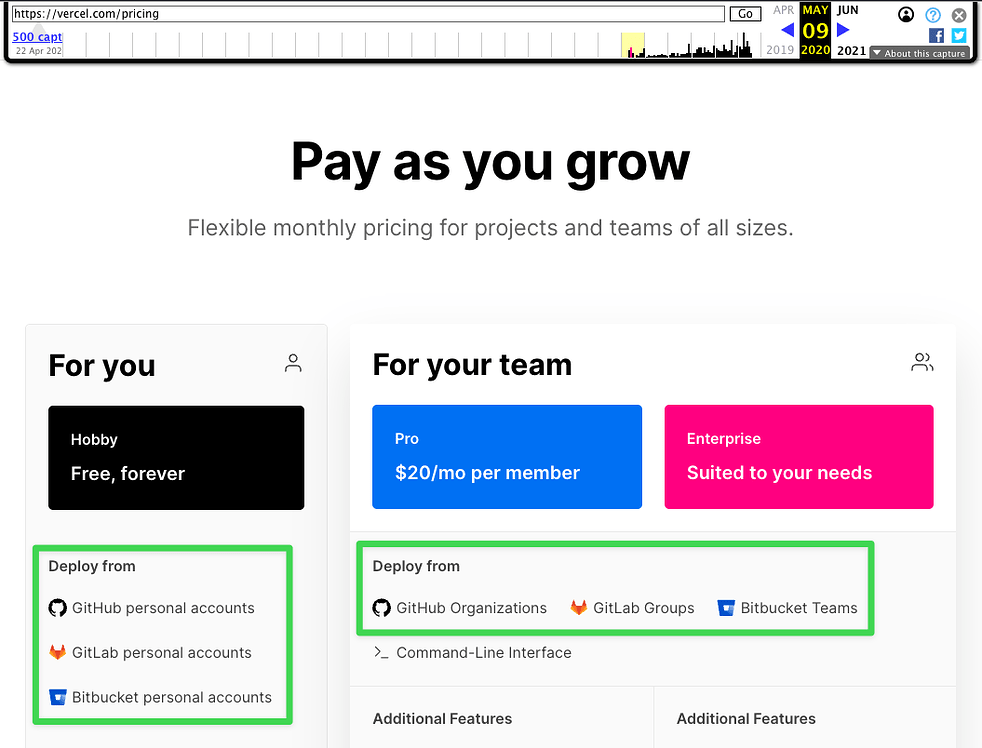
Task: Open Wayback Machine user account icon
Action: tap(906, 15)
